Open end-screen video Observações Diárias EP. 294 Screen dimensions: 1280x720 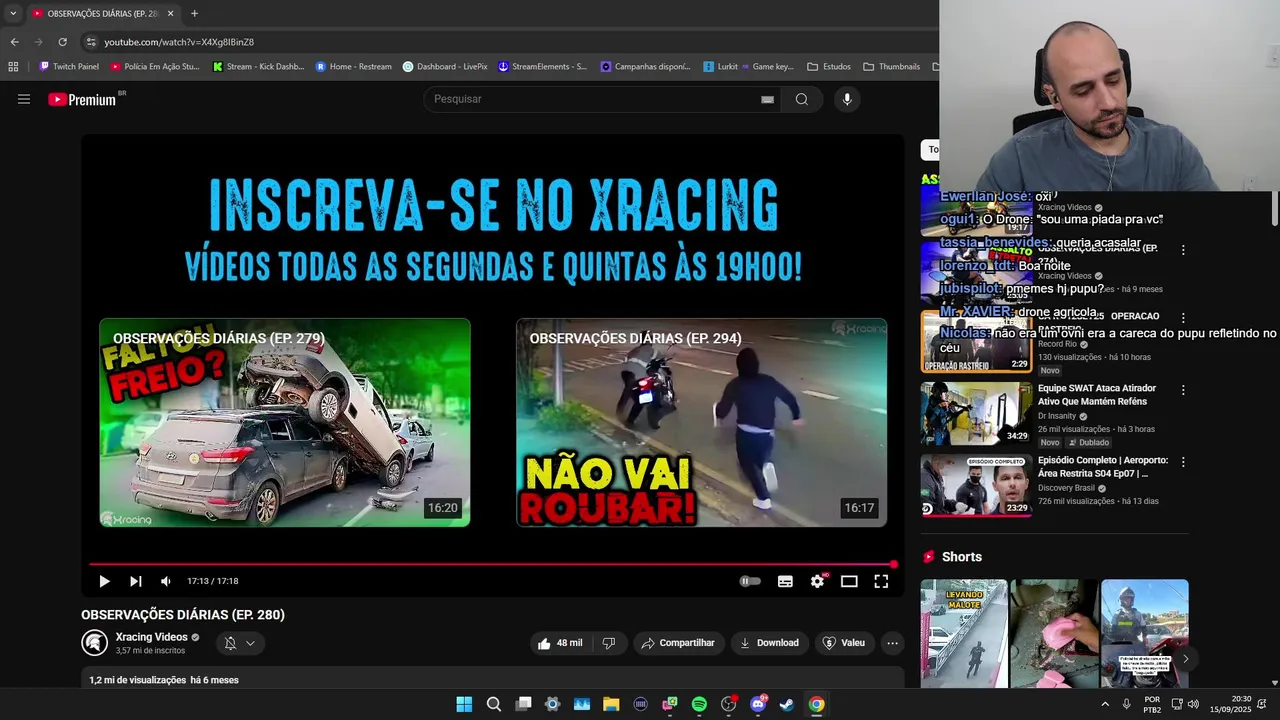tap(701, 422)
